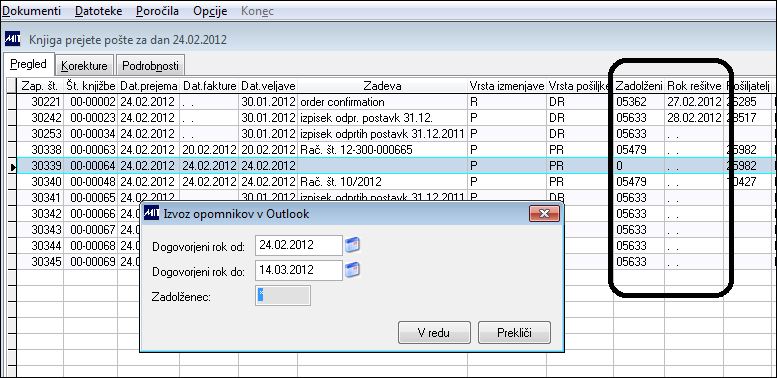Open the Datoteke menu
This screenshot has height=378, width=777.
(x=99, y=10)
